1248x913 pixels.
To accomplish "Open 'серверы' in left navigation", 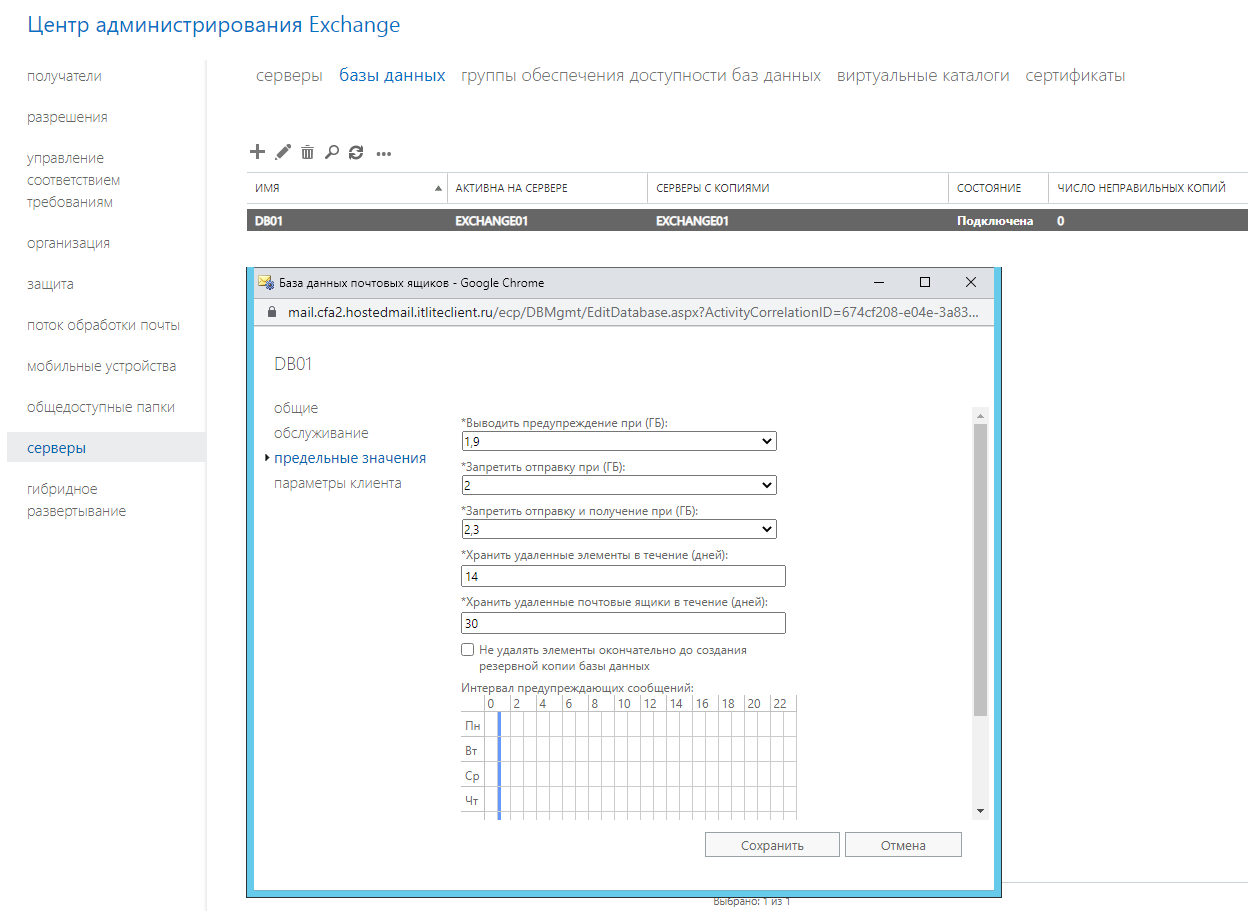I will point(106,448).
